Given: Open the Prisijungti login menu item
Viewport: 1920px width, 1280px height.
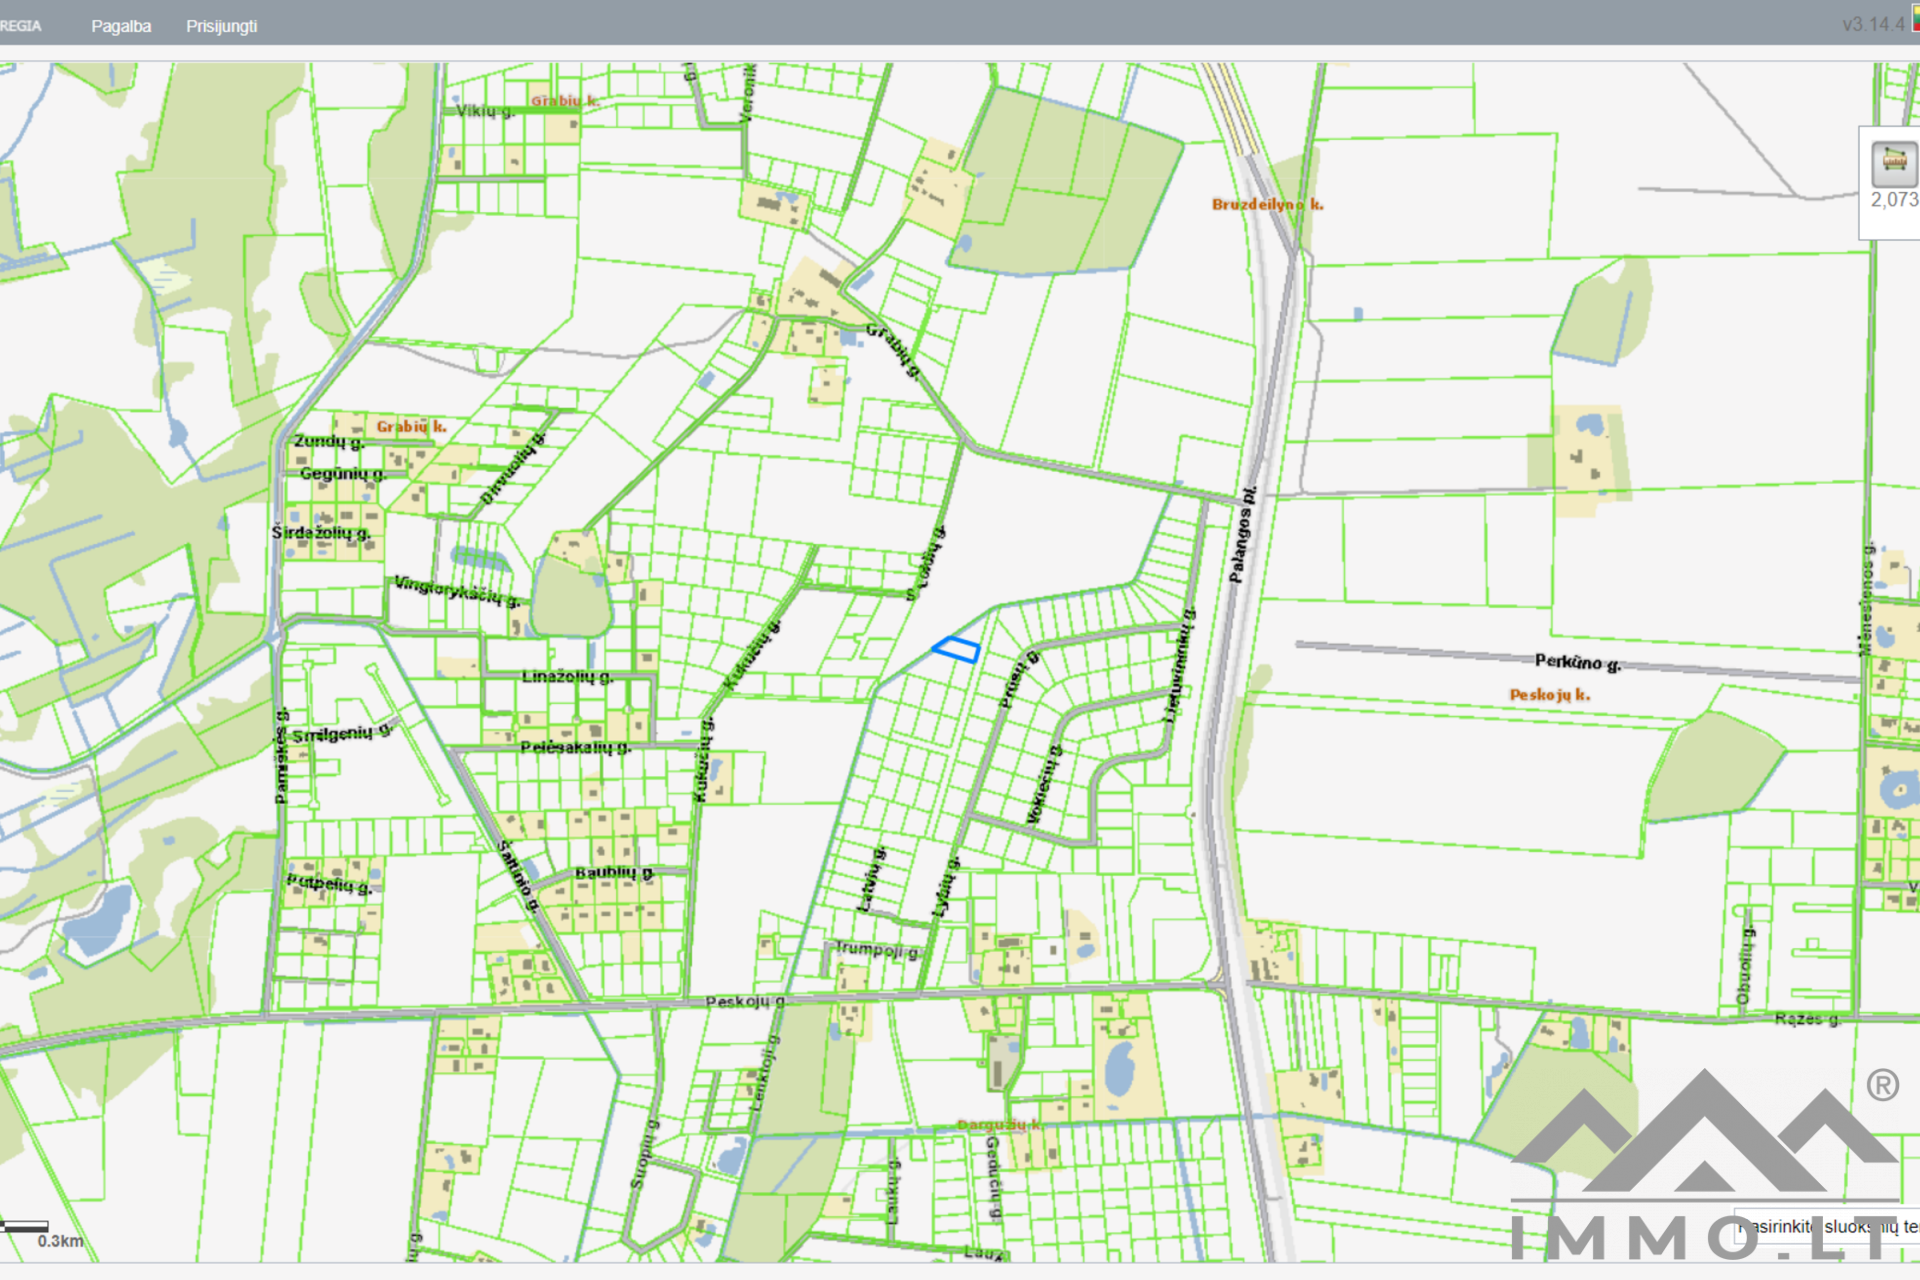Looking at the screenshot, I should 221,26.
